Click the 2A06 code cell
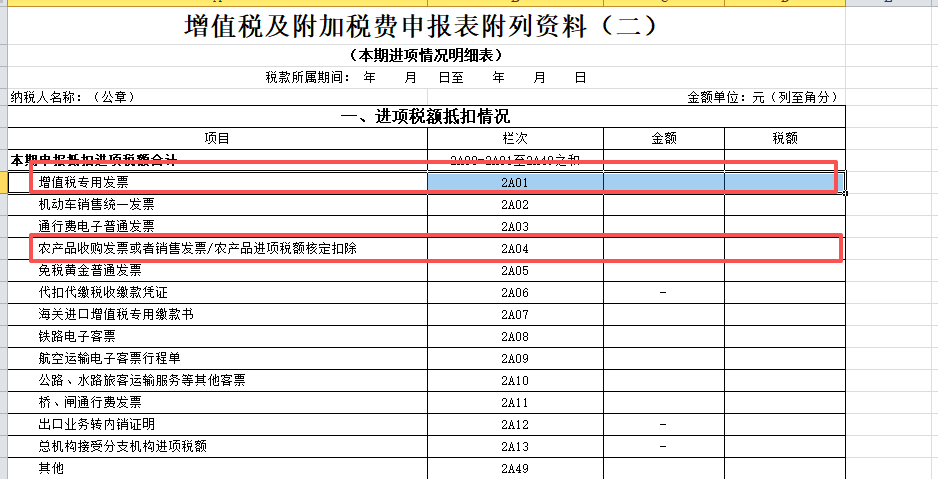This screenshot has width=938, height=479. (515, 293)
